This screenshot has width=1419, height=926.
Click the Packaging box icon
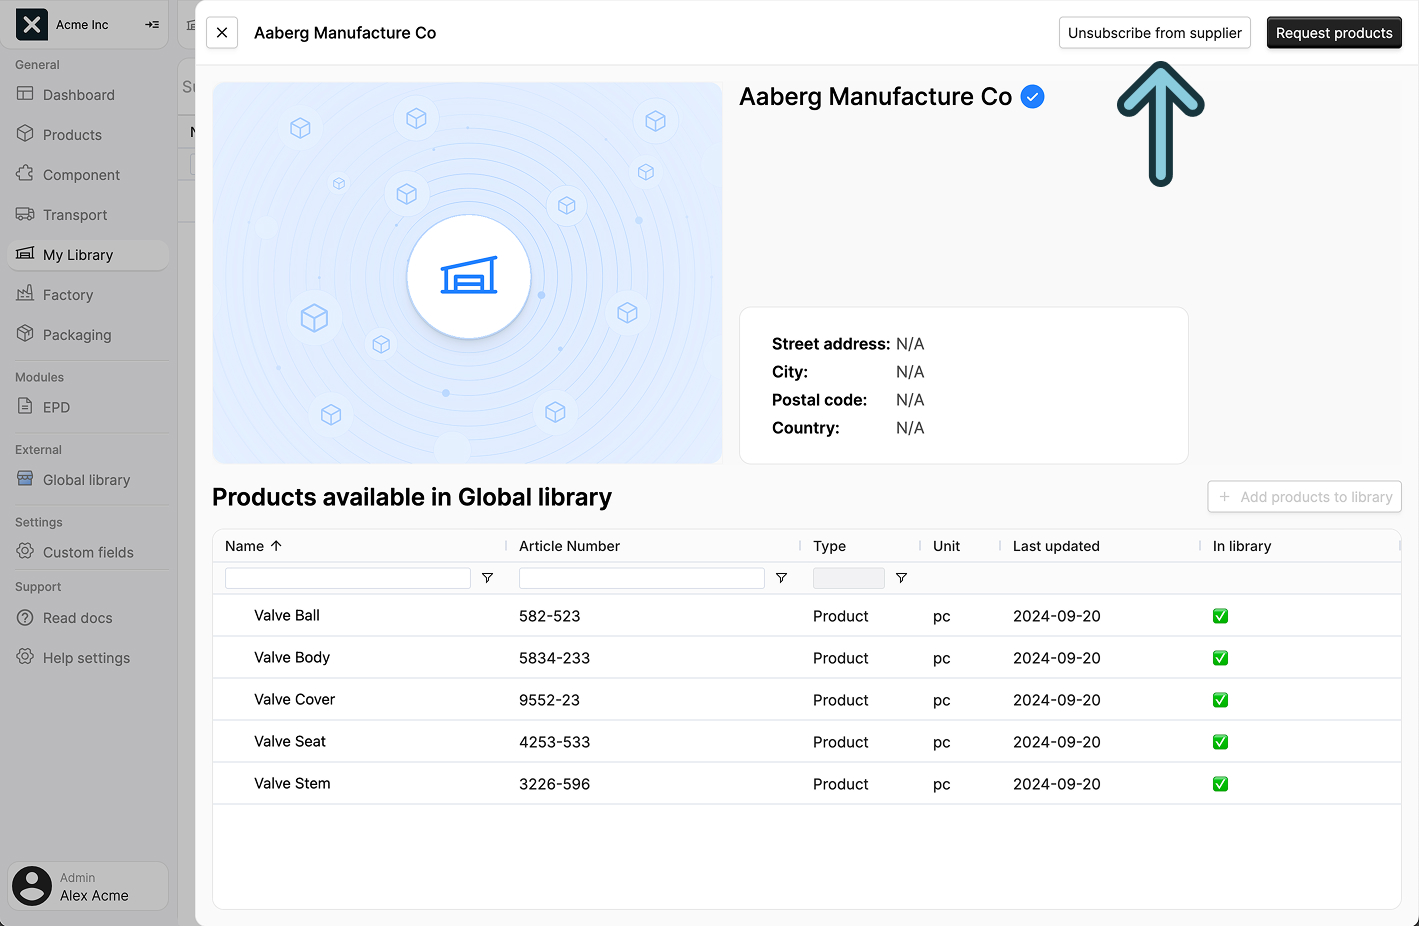[x=25, y=334]
